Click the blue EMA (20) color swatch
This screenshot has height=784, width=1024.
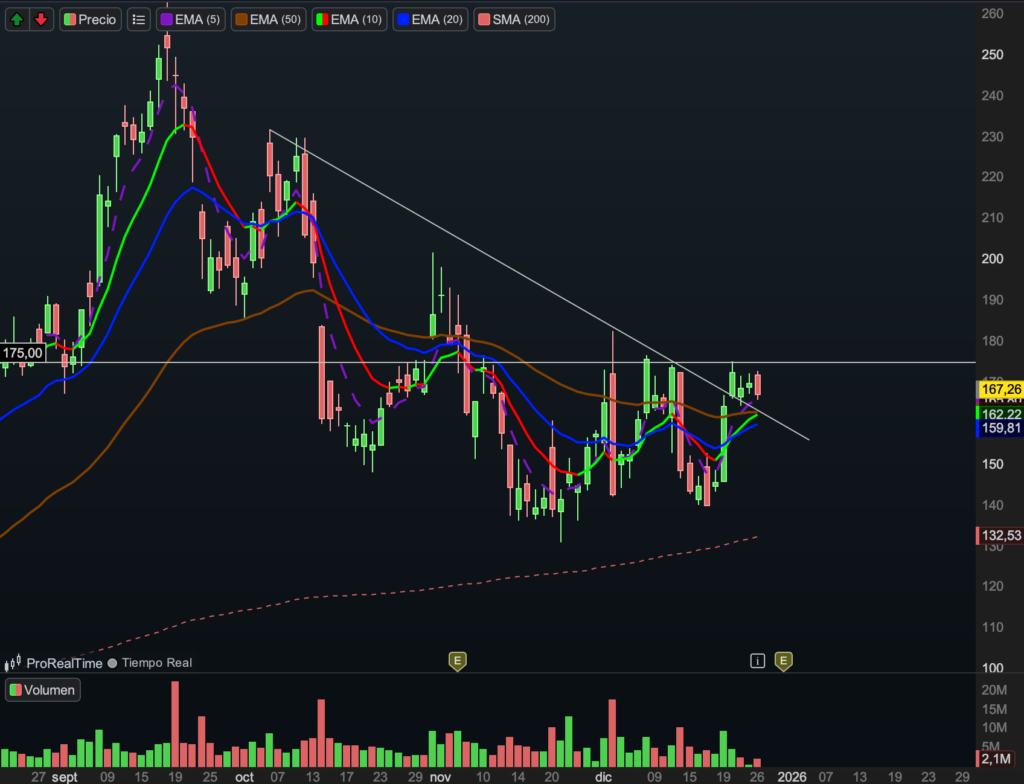(402, 19)
